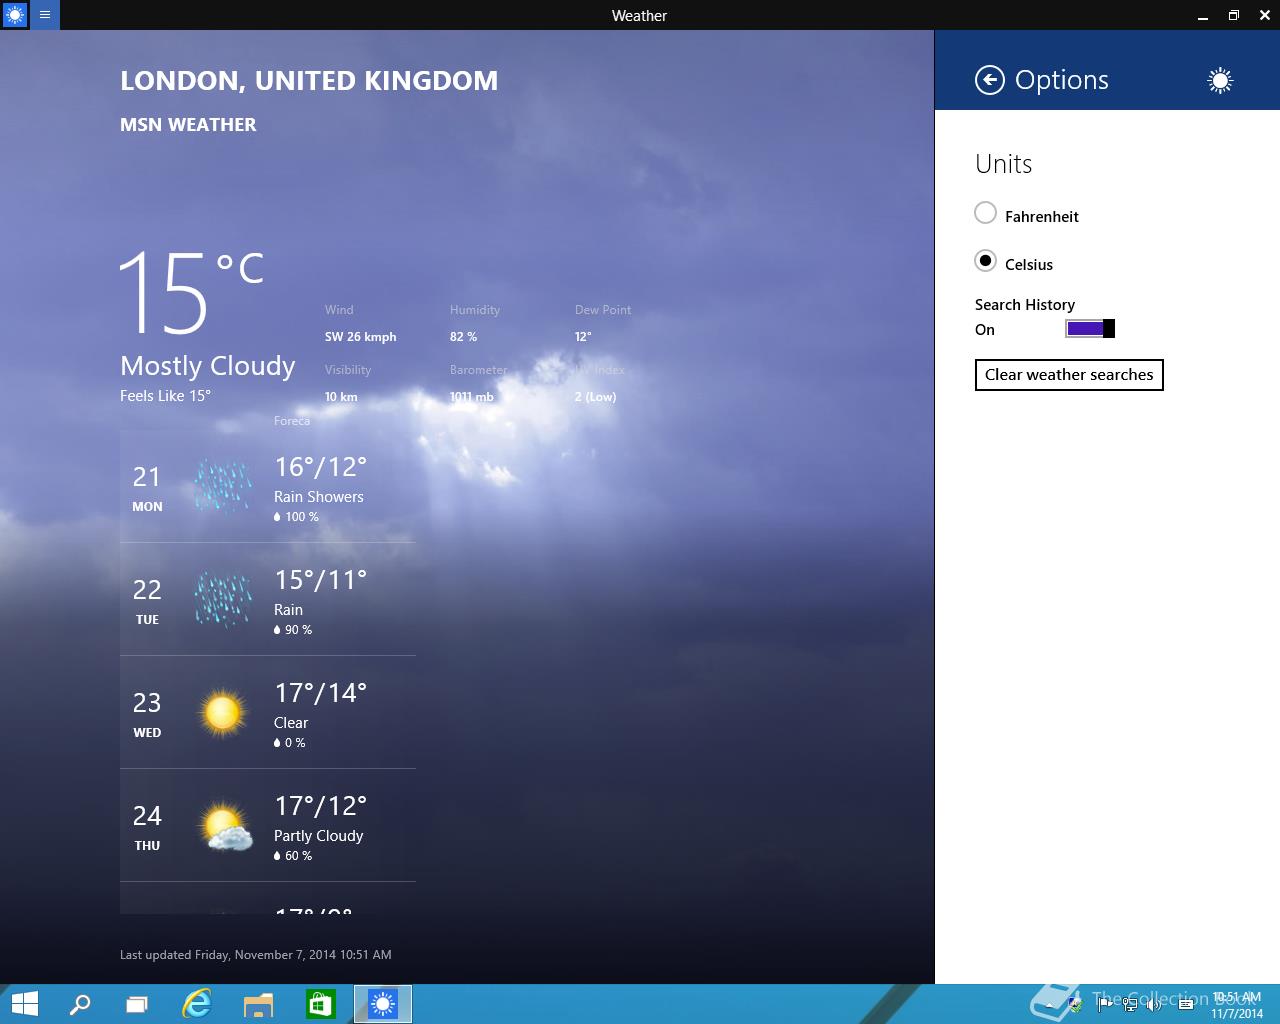The width and height of the screenshot is (1280, 1024).
Task: Click the 15°C current temperature
Action: click(191, 293)
